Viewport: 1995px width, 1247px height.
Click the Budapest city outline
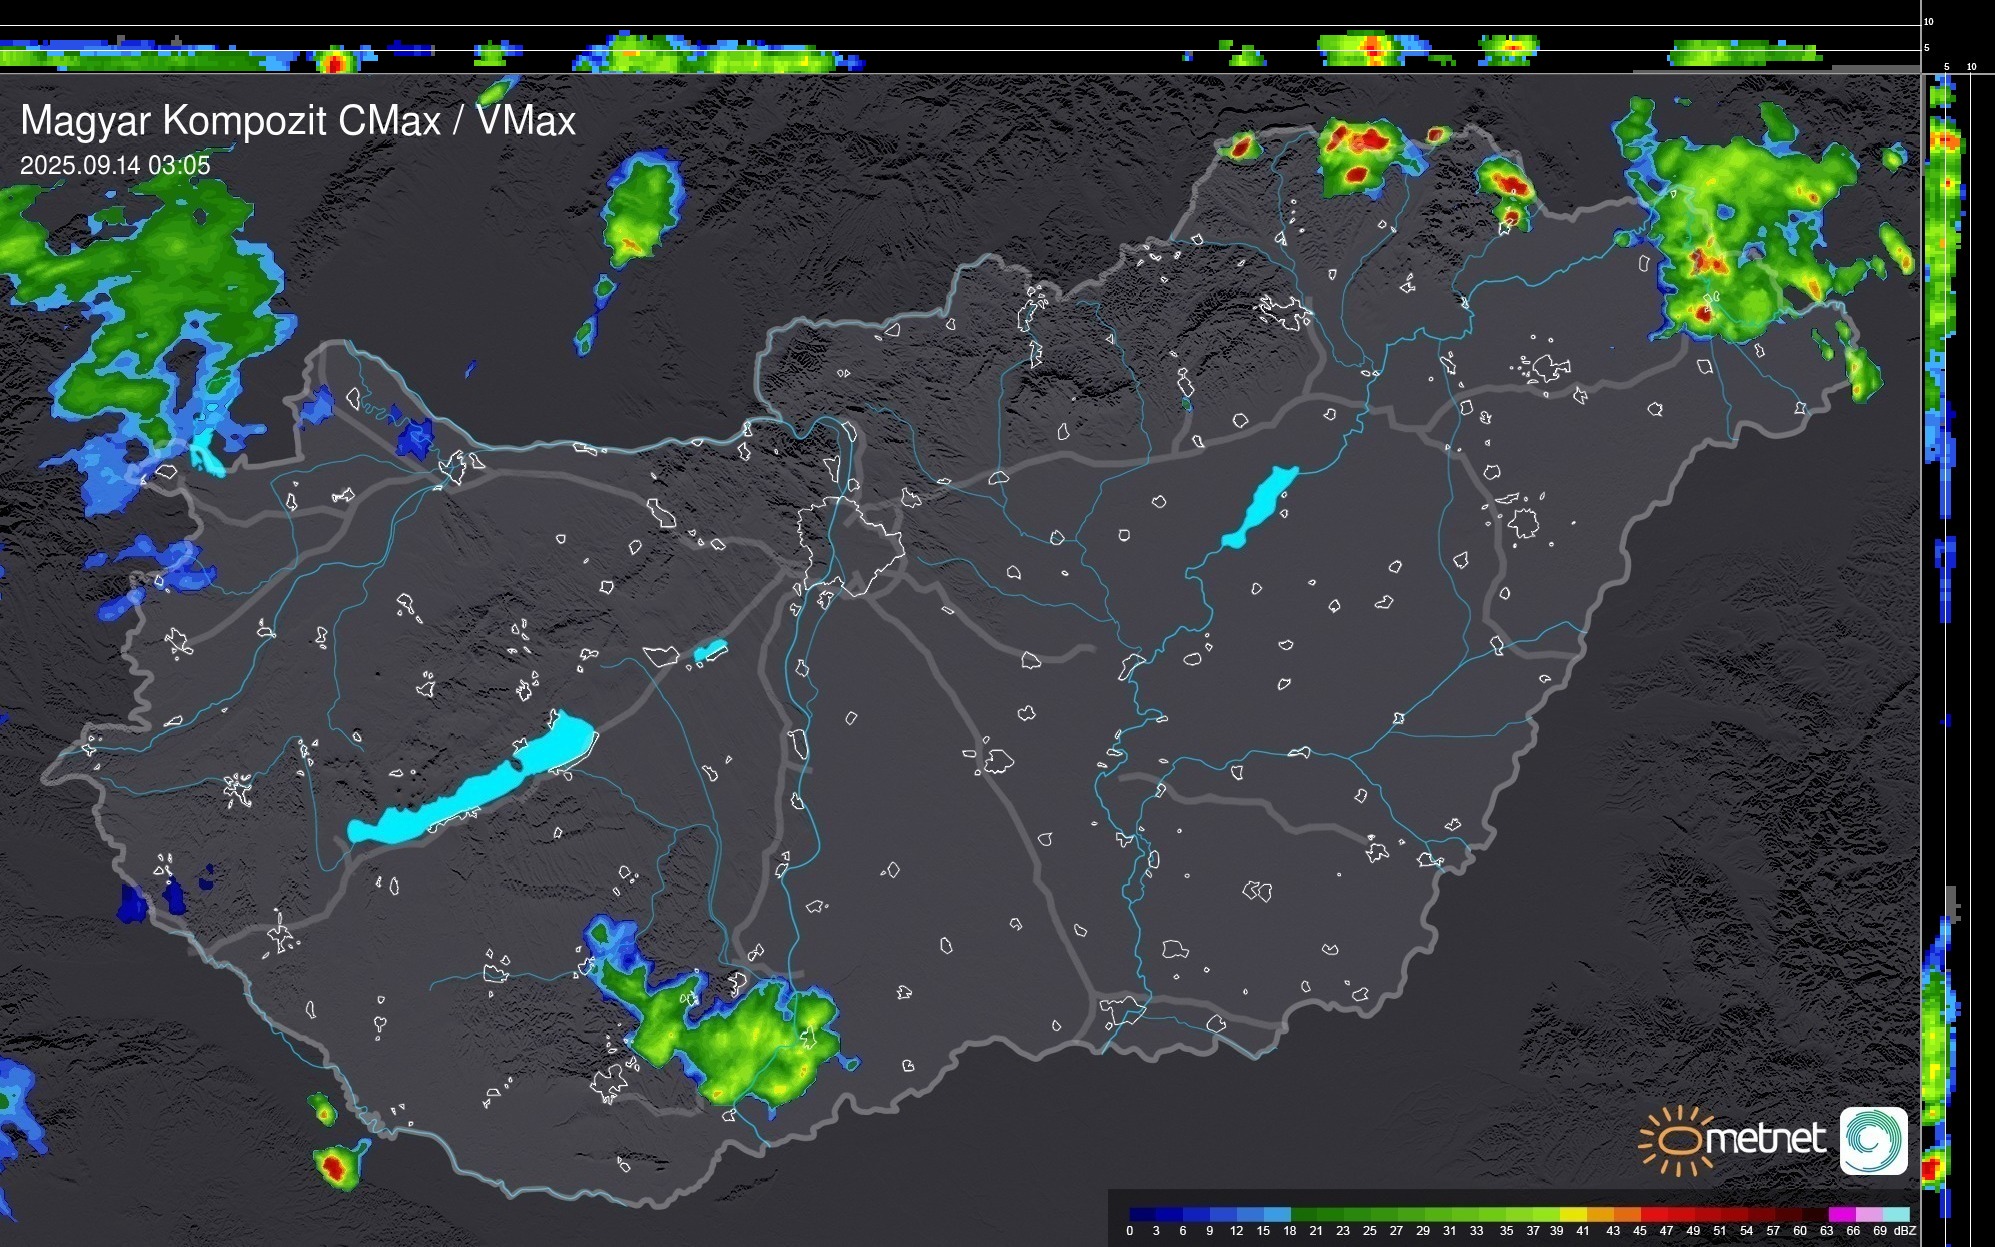click(850, 545)
